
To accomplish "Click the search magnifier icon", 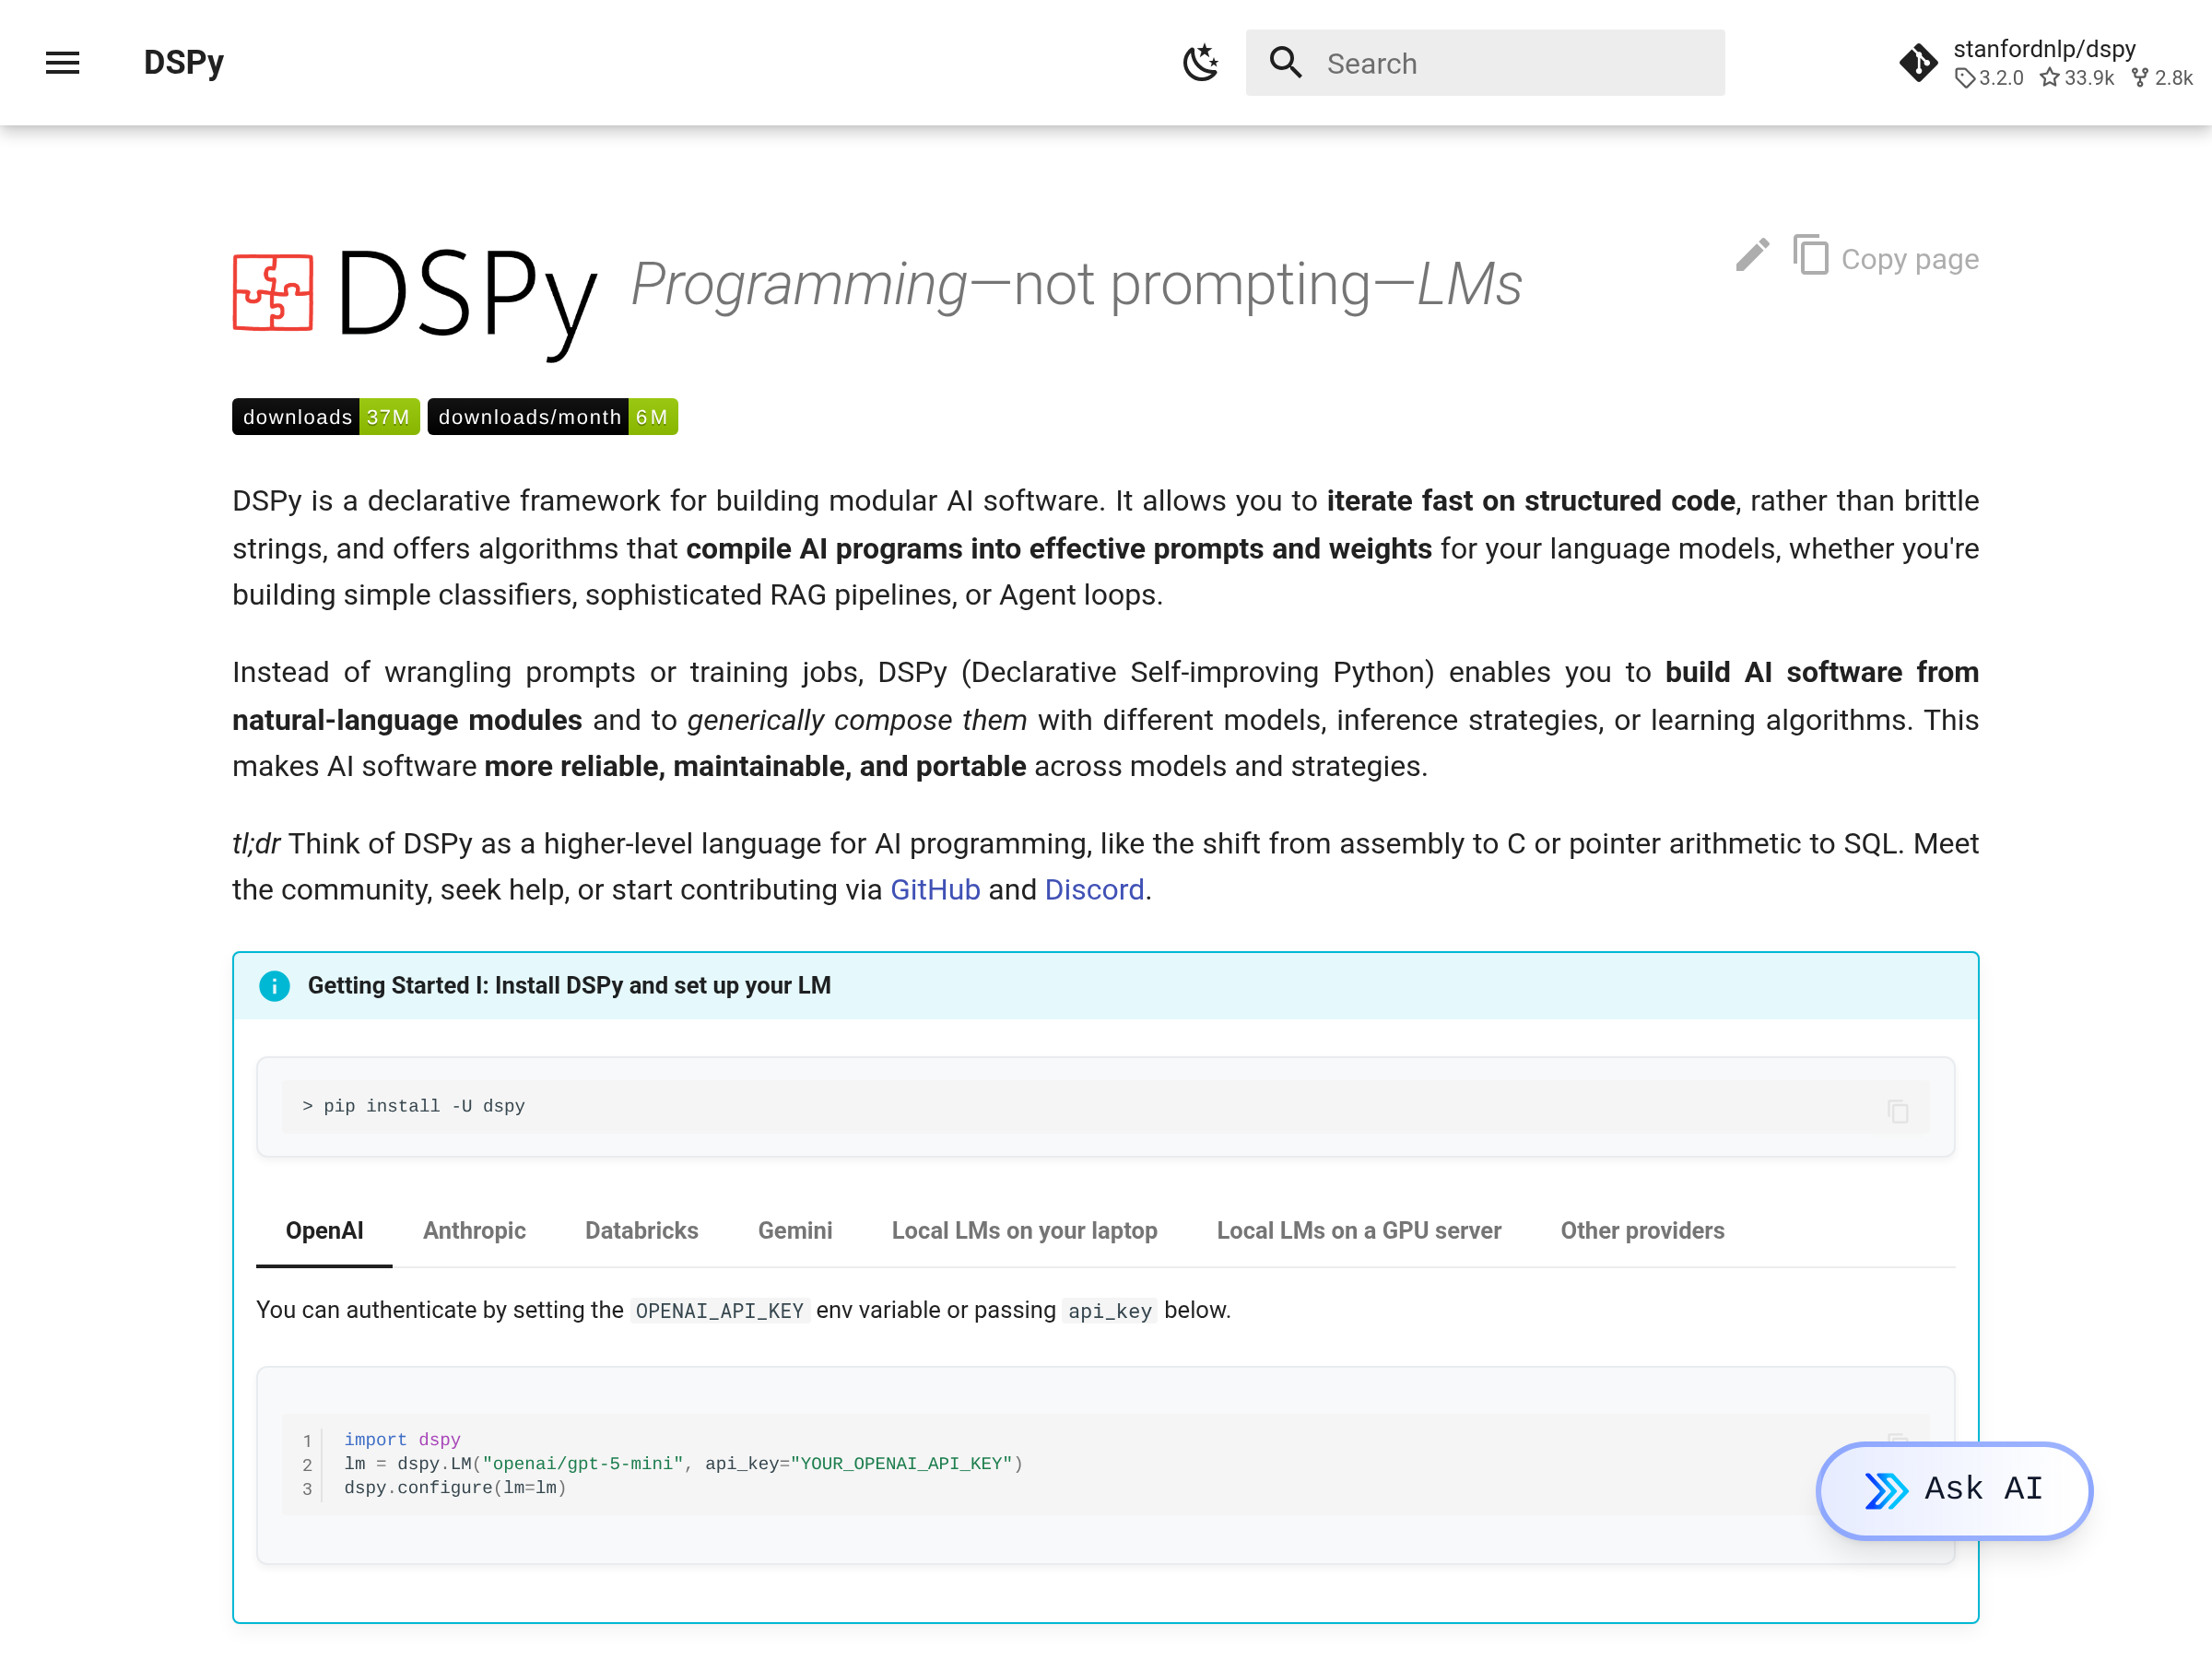I will 1285,63.
